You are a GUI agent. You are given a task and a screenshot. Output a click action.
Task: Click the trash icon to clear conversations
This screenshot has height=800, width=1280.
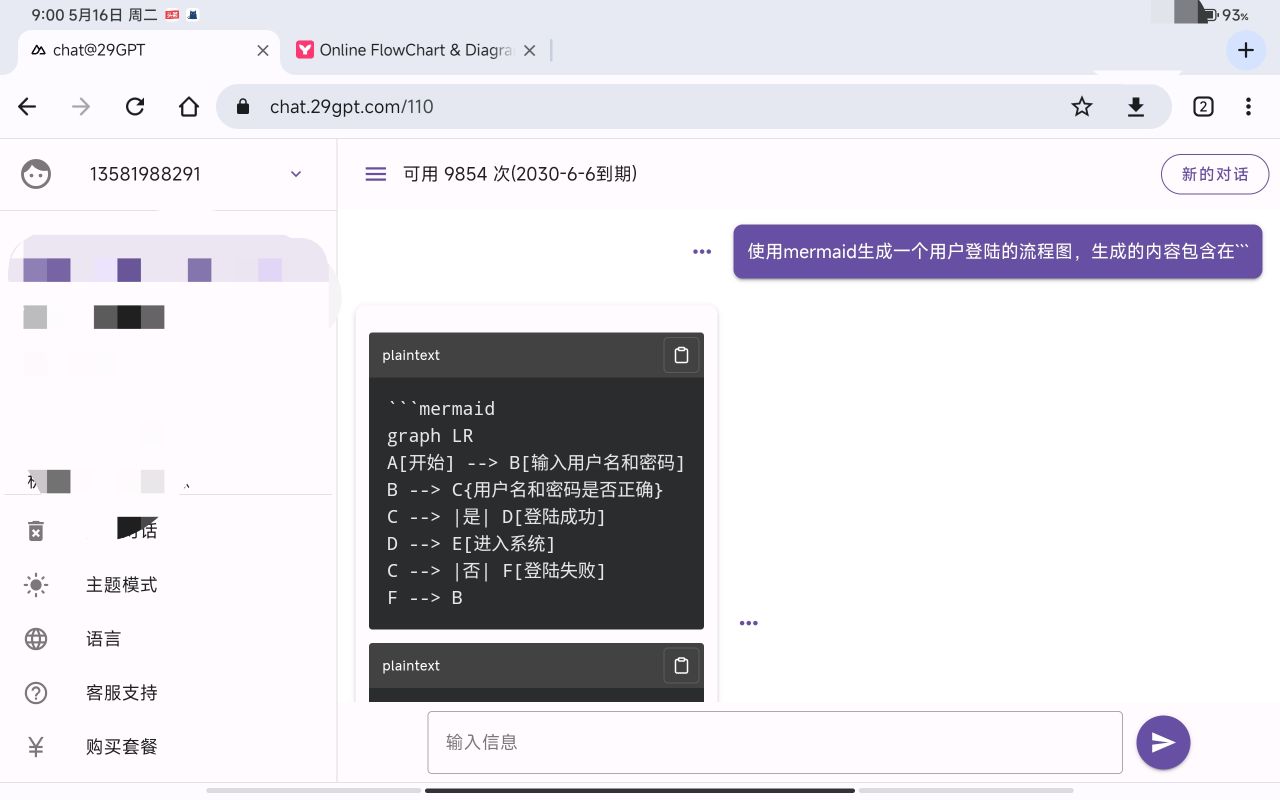point(36,531)
